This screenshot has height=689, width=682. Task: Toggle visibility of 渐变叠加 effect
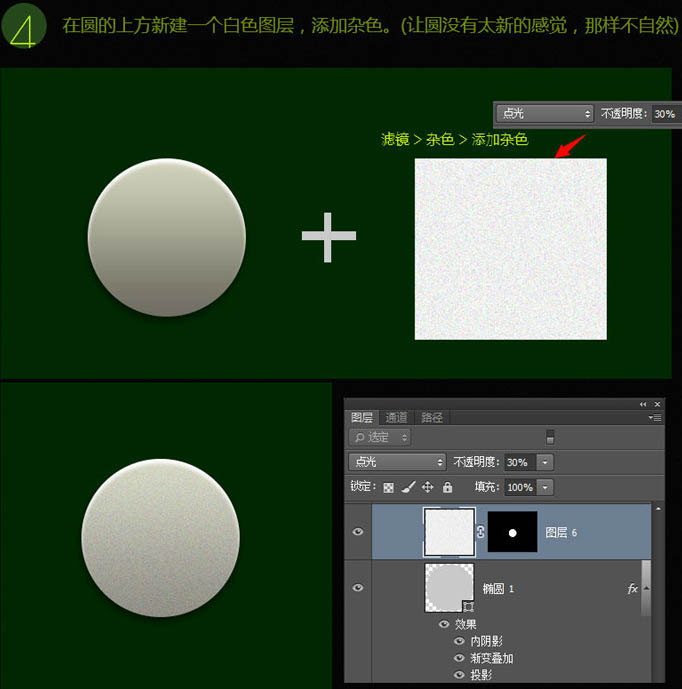[459, 658]
